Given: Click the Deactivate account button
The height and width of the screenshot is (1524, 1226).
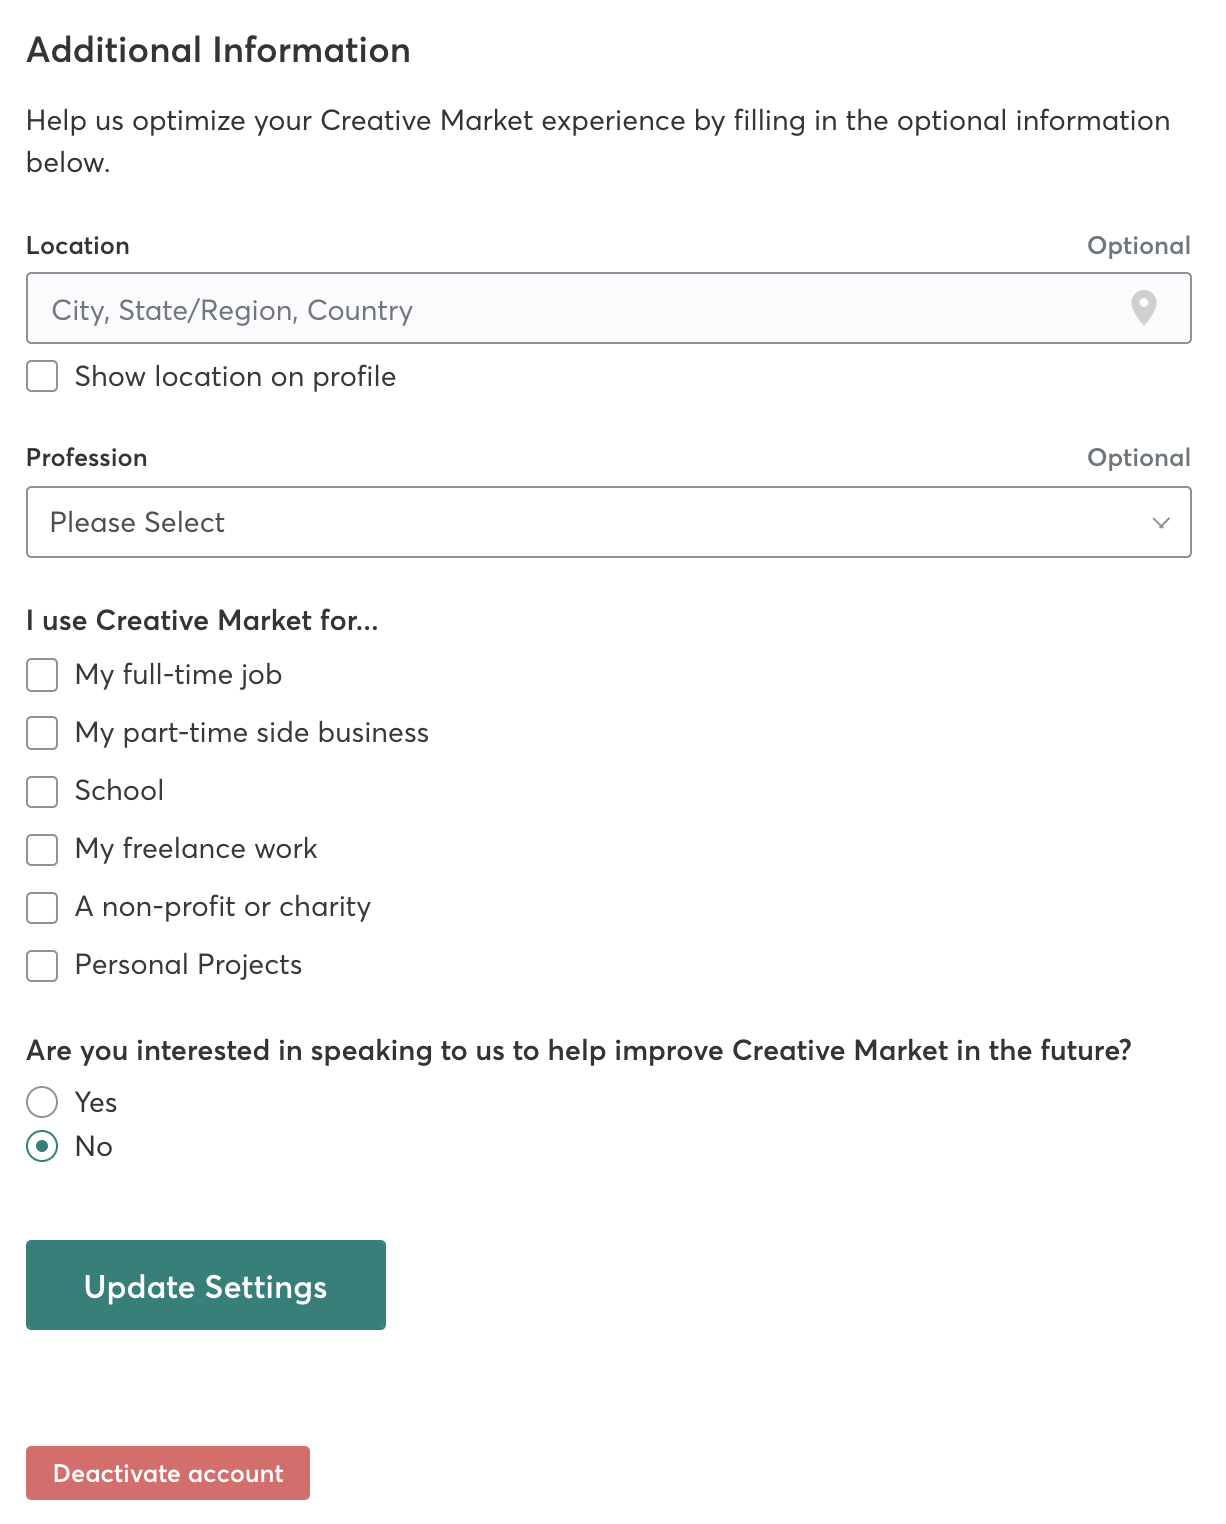Looking at the screenshot, I should (x=168, y=1473).
